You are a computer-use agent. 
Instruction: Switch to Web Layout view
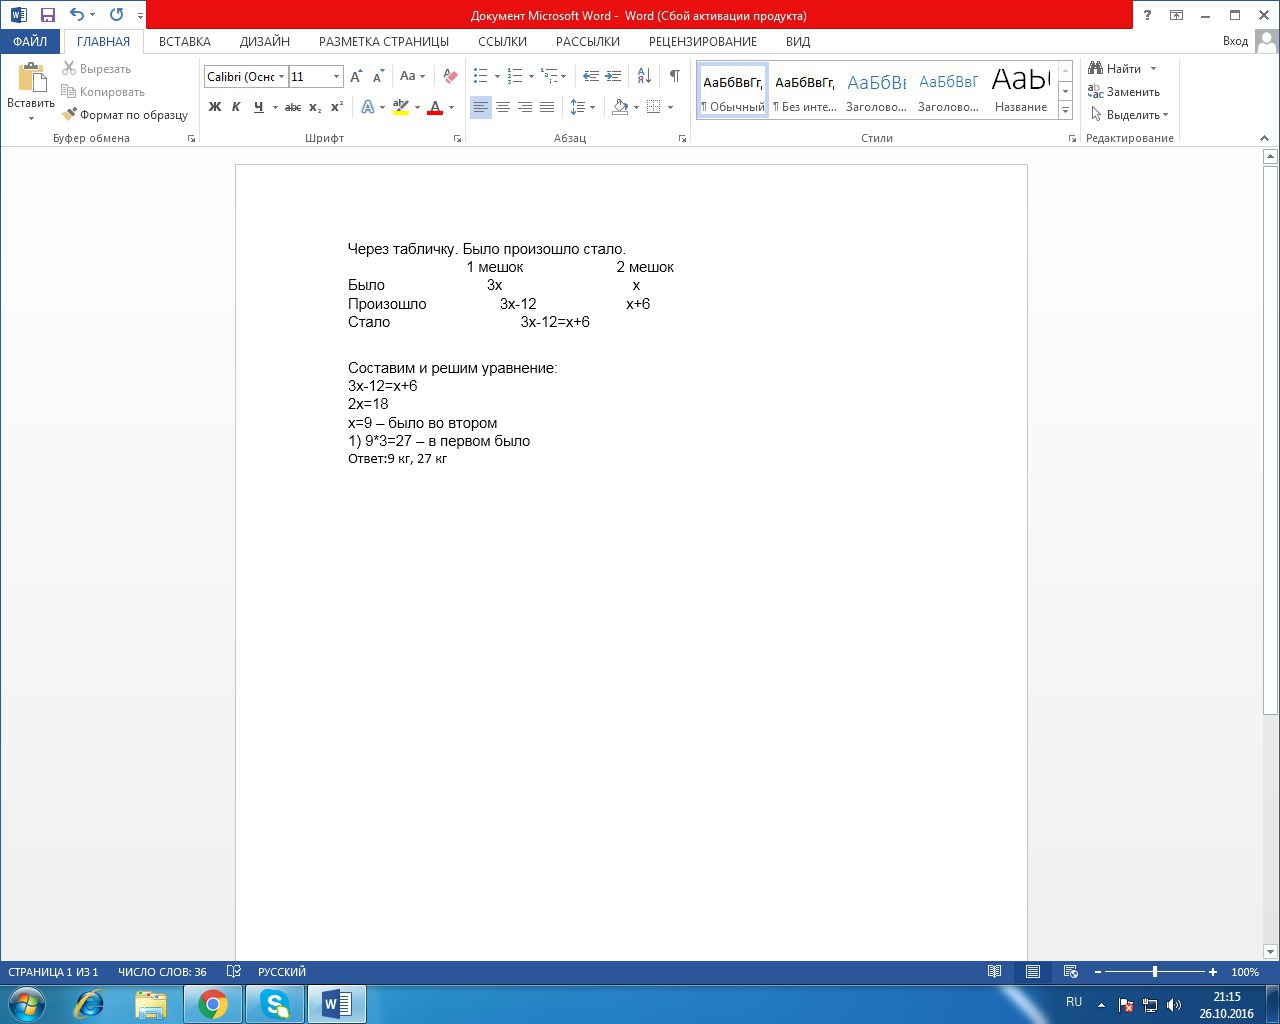[1071, 972]
